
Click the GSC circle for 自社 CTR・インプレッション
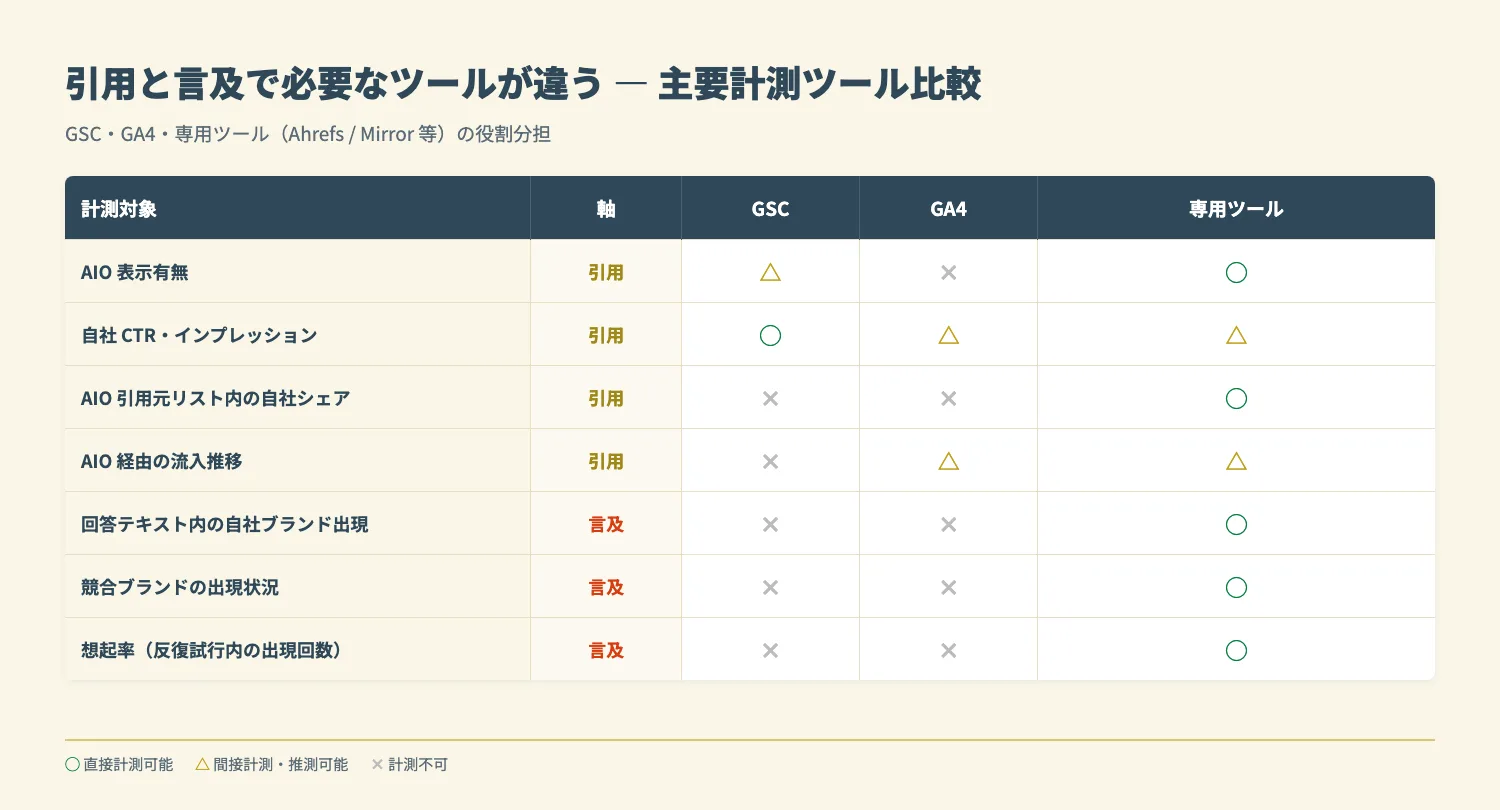(770, 335)
